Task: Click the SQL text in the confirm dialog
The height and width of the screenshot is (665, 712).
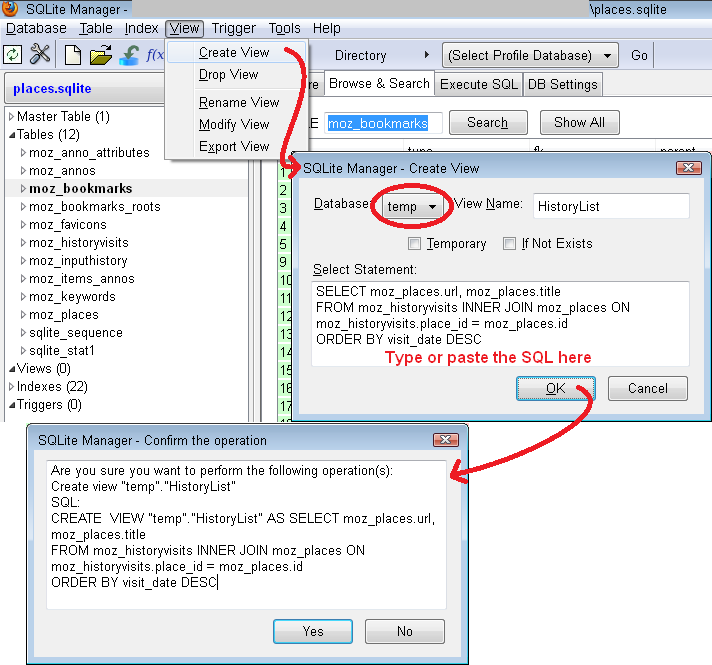Action: pos(246,535)
